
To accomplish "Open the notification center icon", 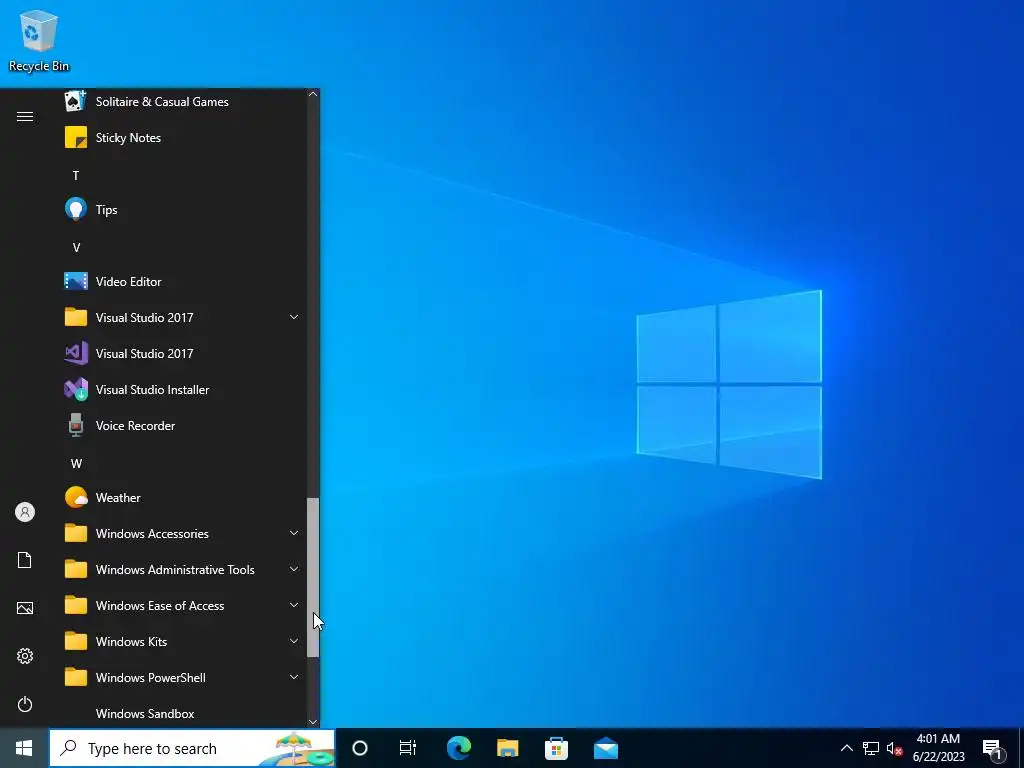I will 992,749.
